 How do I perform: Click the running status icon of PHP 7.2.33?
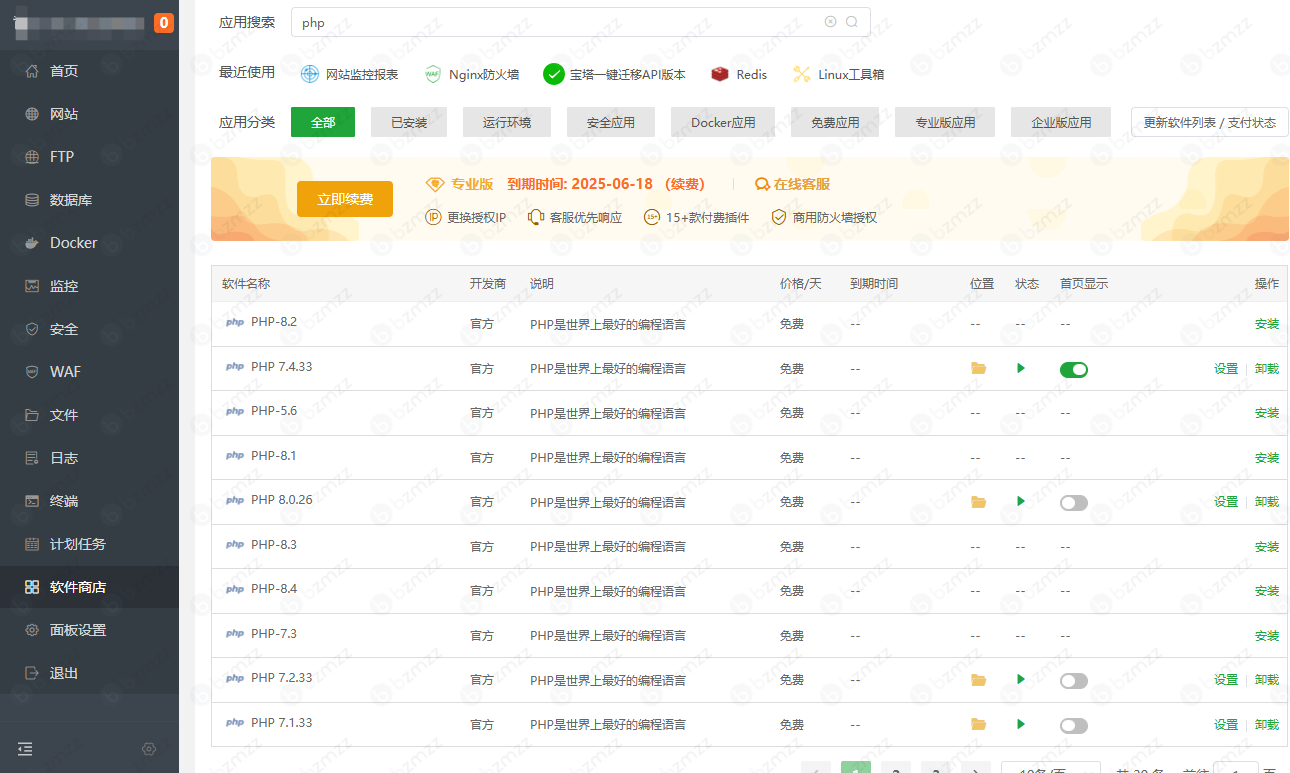pyautogui.click(x=1021, y=679)
